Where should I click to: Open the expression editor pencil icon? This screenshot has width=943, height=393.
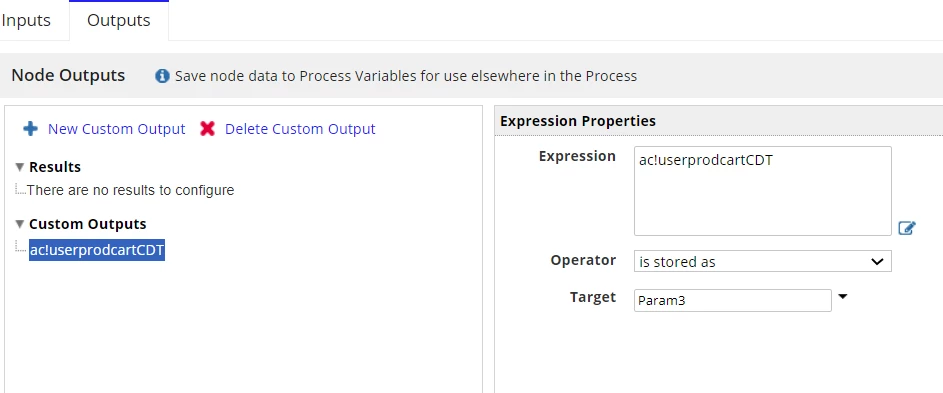click(906, 228)
